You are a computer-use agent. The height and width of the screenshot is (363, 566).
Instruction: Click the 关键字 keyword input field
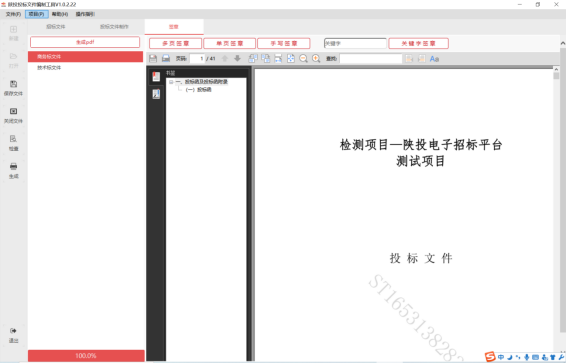click(x=355, y=43)
